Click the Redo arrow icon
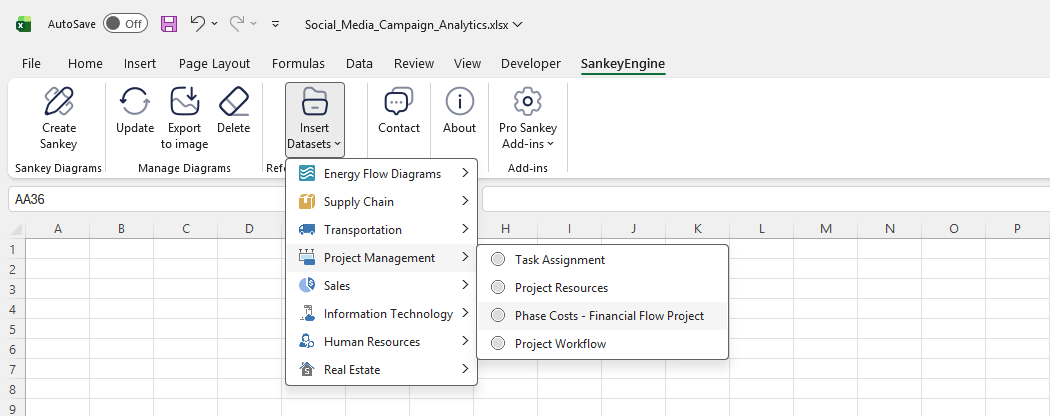The height and width of the screenshot is (416, 1050). tap(237, 23)
